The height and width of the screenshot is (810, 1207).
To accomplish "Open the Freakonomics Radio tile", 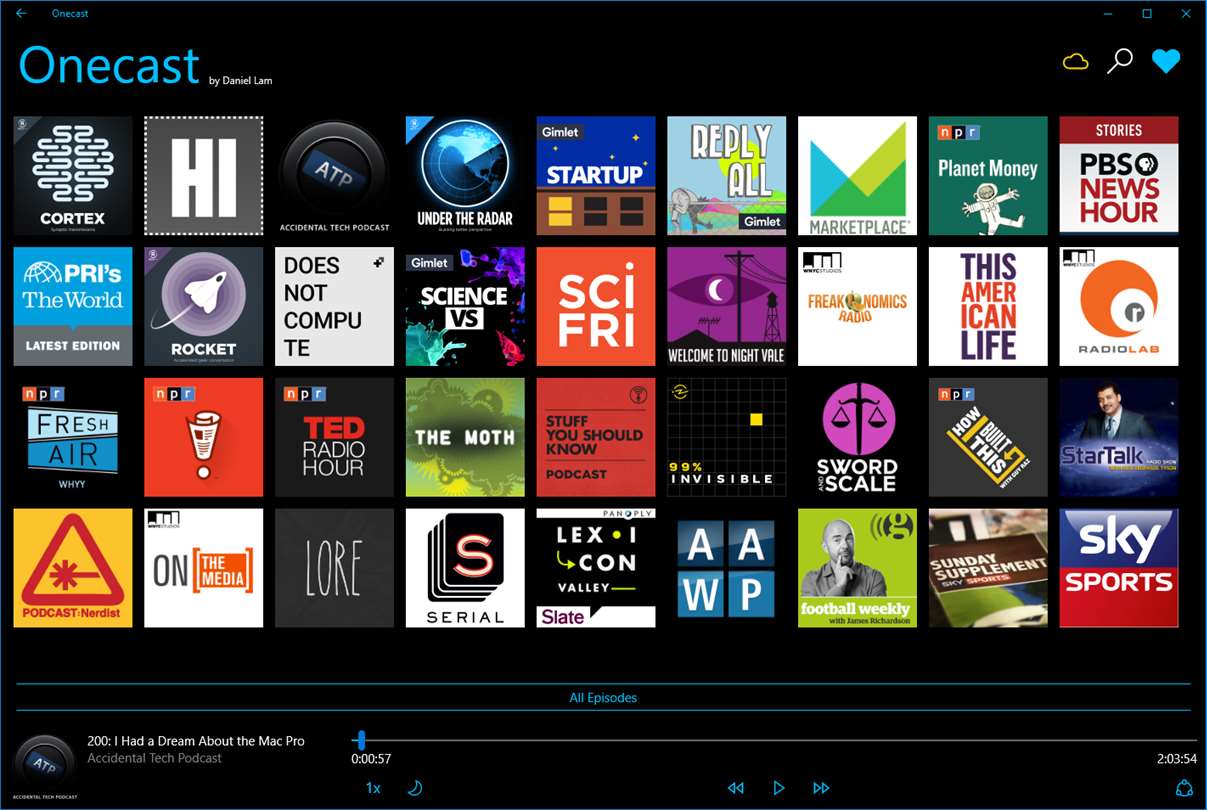I will (x=858, y=307).
